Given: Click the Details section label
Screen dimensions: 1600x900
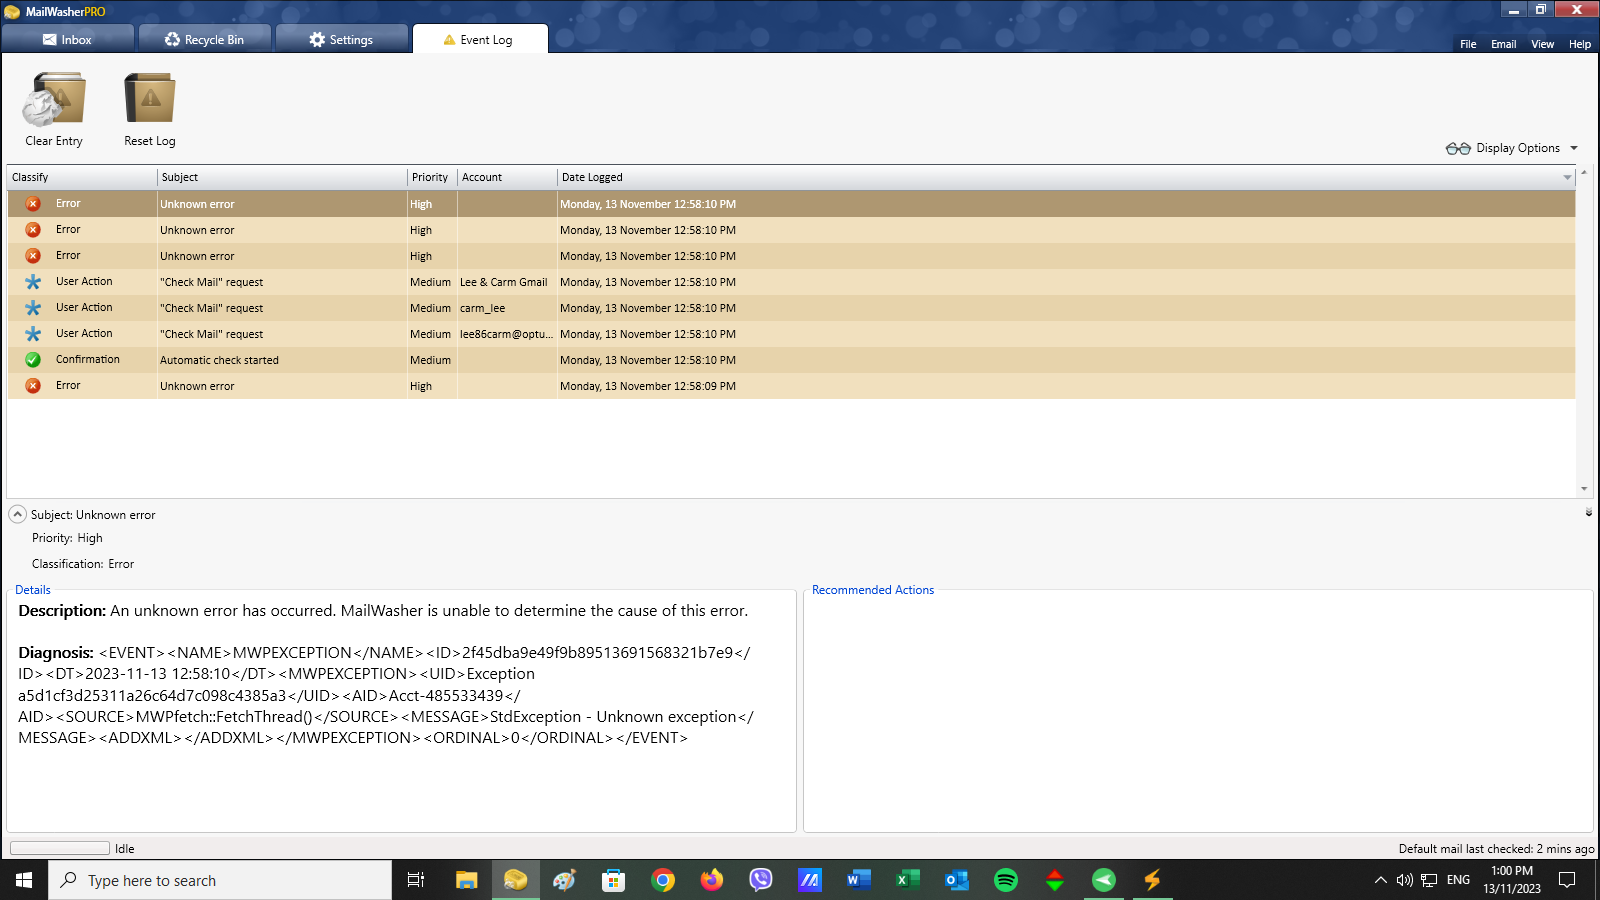Looking at the screenshot, I should click(x=33, y=590).
